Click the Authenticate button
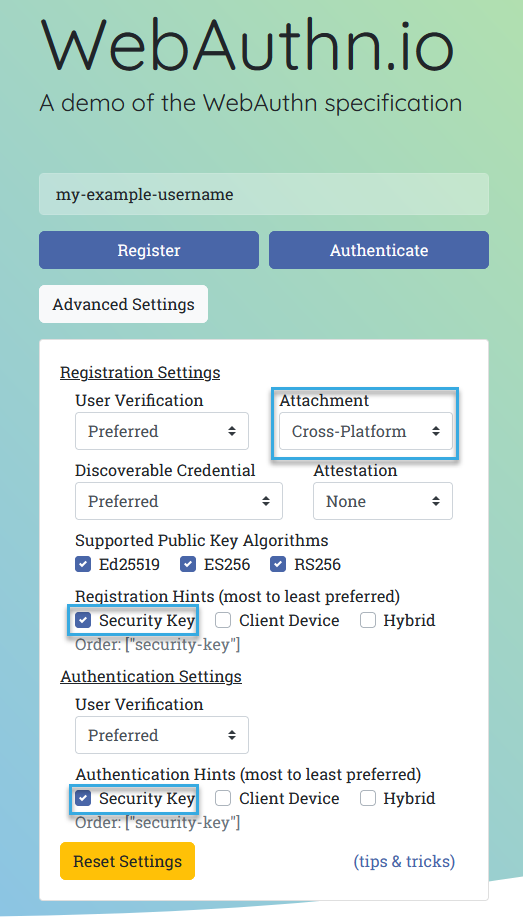The width and height of the screenshot is (523, 920). point(379,250)
